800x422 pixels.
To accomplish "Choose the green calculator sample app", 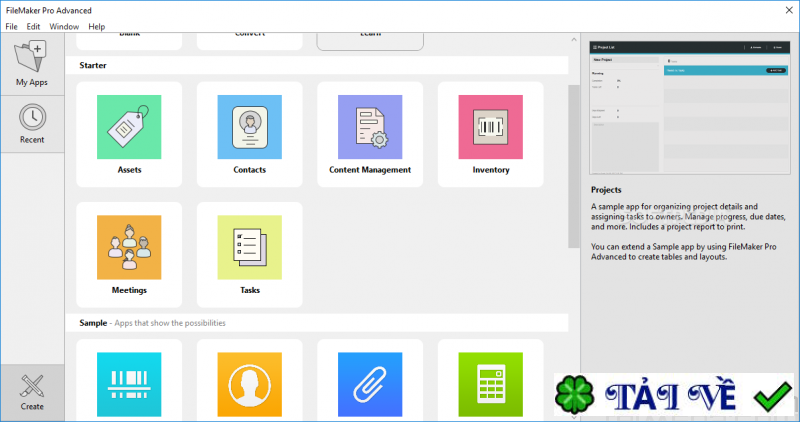I will [x=490, y=384].
